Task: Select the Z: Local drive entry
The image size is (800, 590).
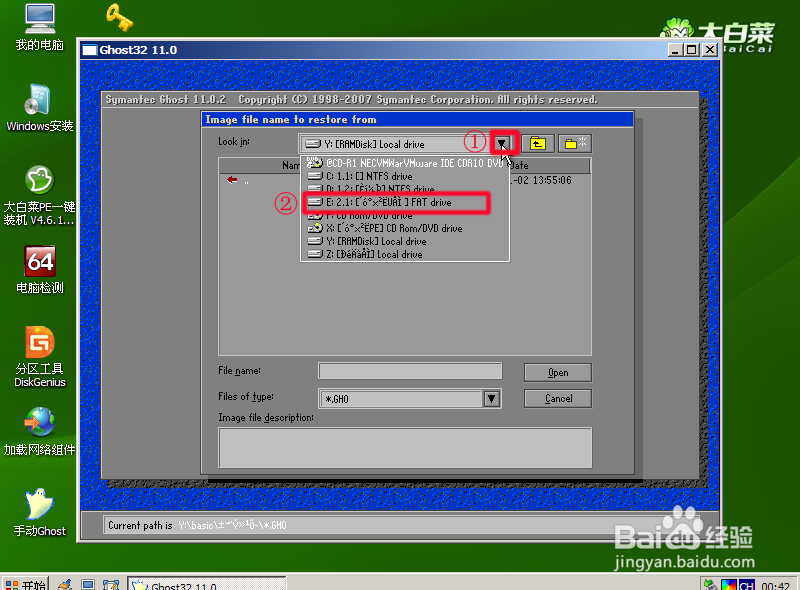Action: pyautogui.click(x=405, y=254)
